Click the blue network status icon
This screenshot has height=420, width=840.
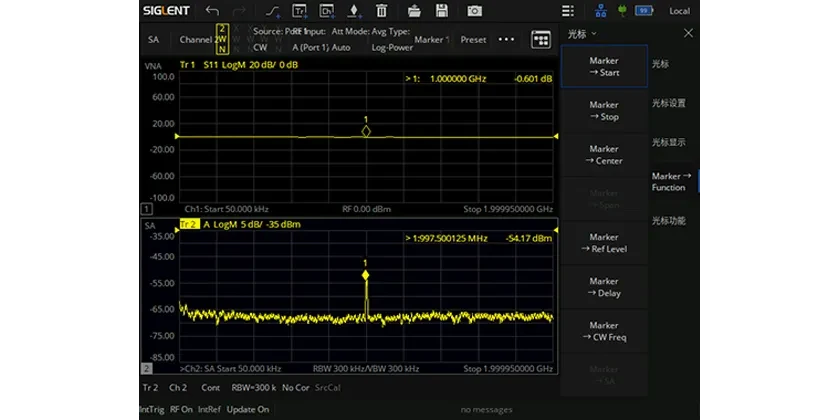[601, 11]
